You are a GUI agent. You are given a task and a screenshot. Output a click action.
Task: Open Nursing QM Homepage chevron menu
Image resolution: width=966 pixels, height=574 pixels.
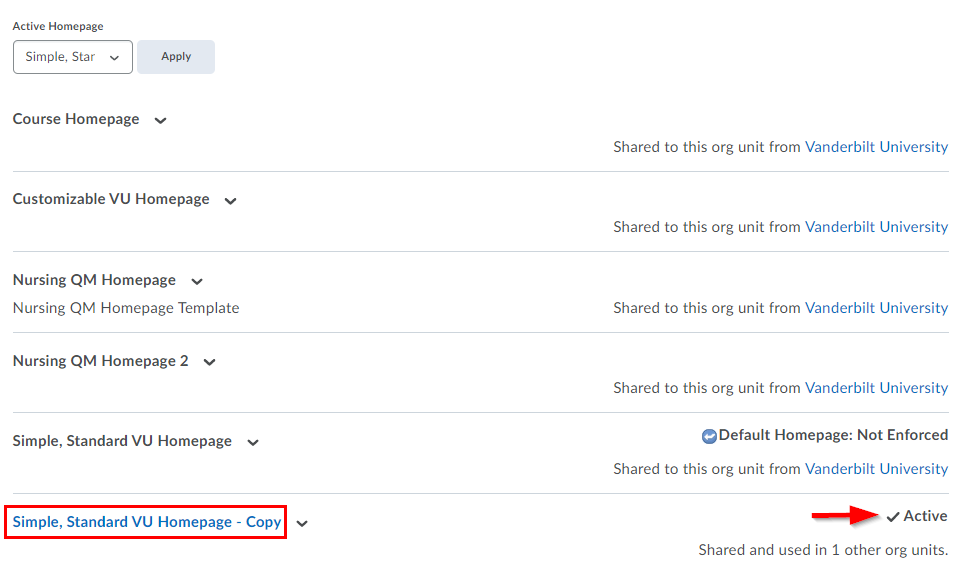click(197, 281)
